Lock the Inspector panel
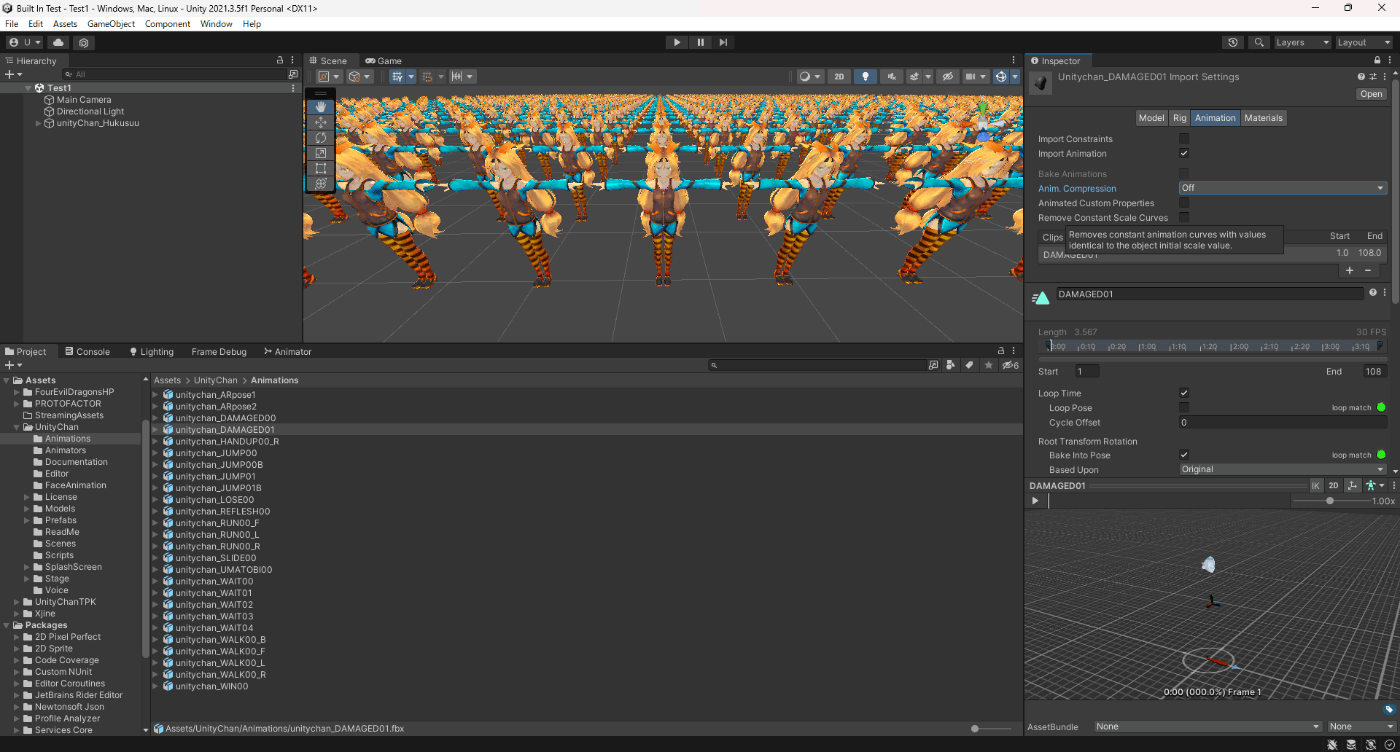This screenshot has height=752, width=1400. point(1377,61)
